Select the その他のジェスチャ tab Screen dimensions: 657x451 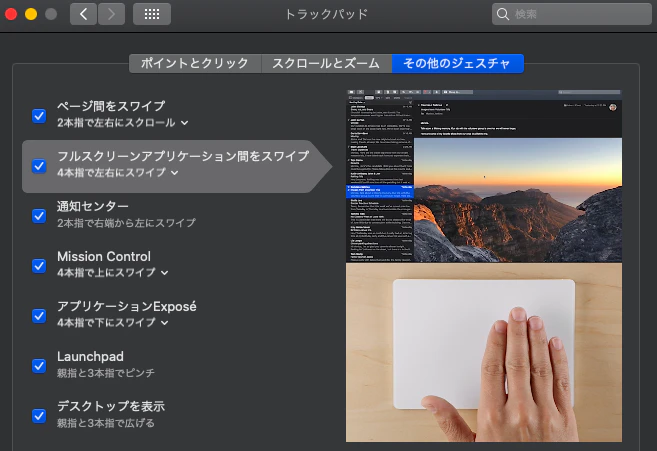[x=458, y=63]
